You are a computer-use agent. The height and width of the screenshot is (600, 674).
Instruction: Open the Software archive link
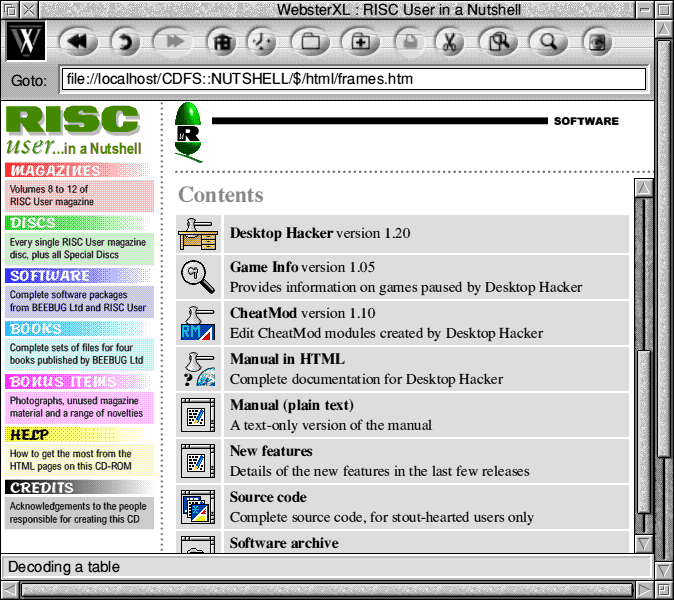pos(284,543)
